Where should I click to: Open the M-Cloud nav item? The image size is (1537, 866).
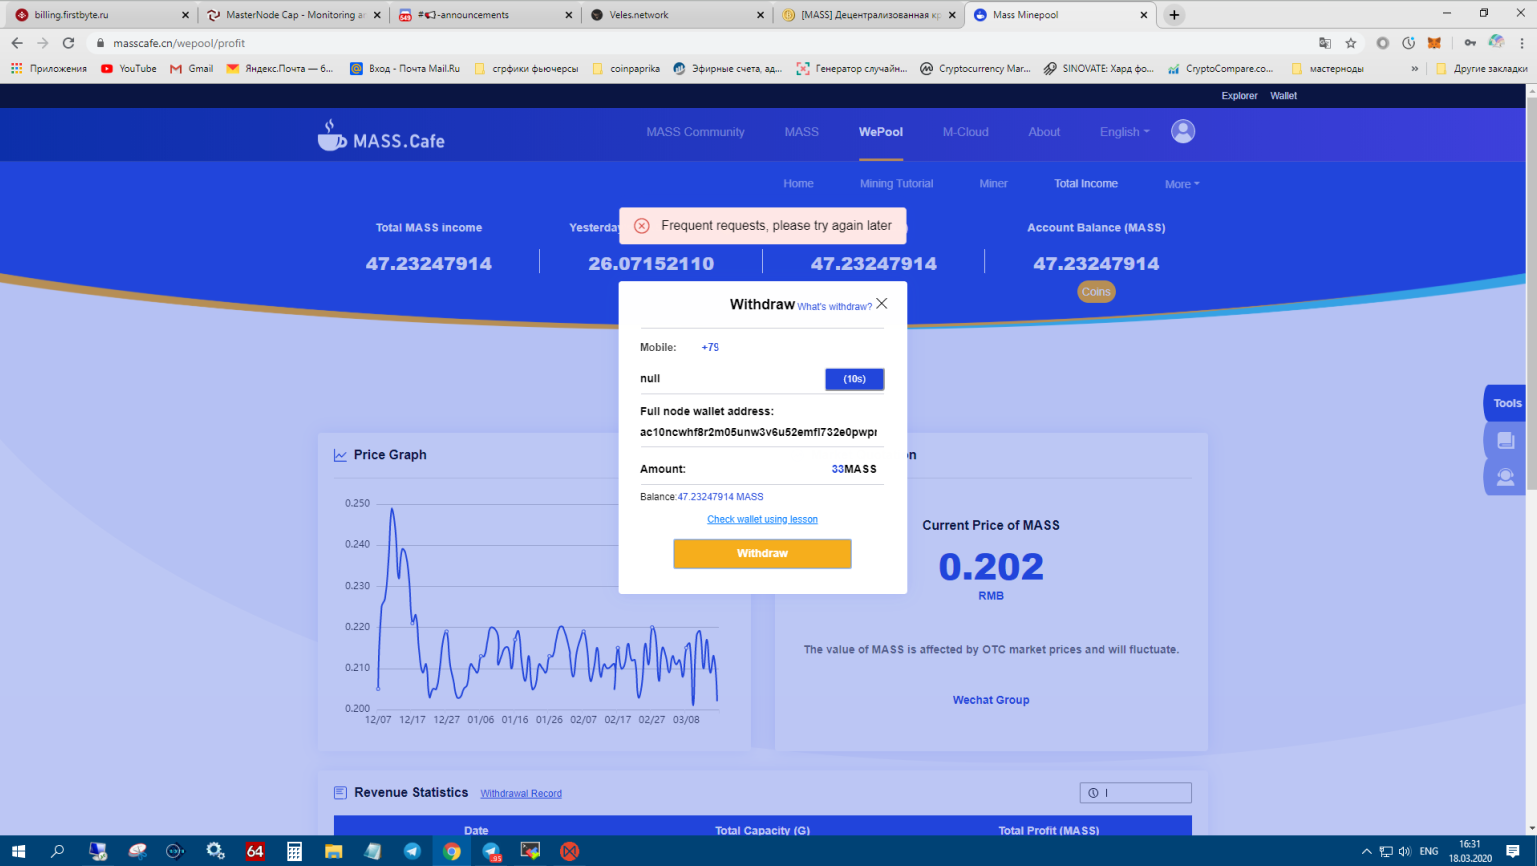(965, 132)
